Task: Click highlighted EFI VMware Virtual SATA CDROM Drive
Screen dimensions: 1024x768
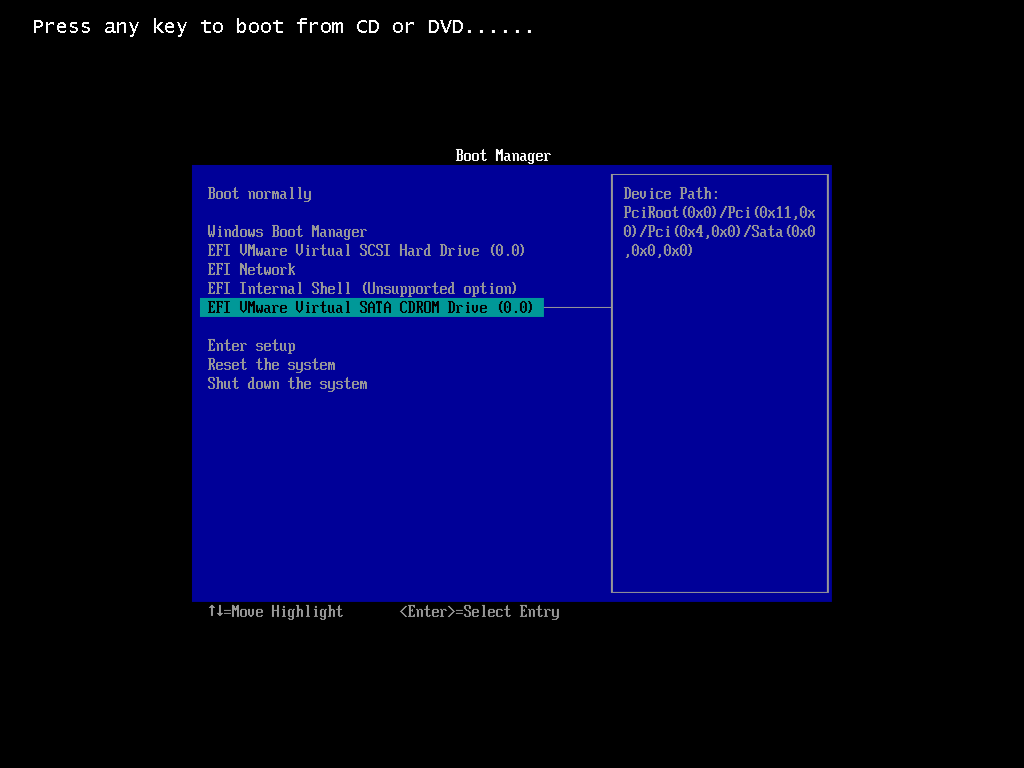Action: (372, 308)
